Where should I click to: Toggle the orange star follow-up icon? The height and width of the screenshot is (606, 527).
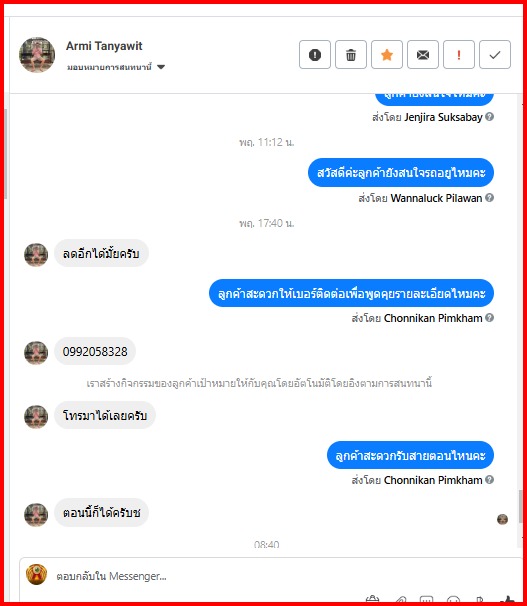tap(387, 54)
